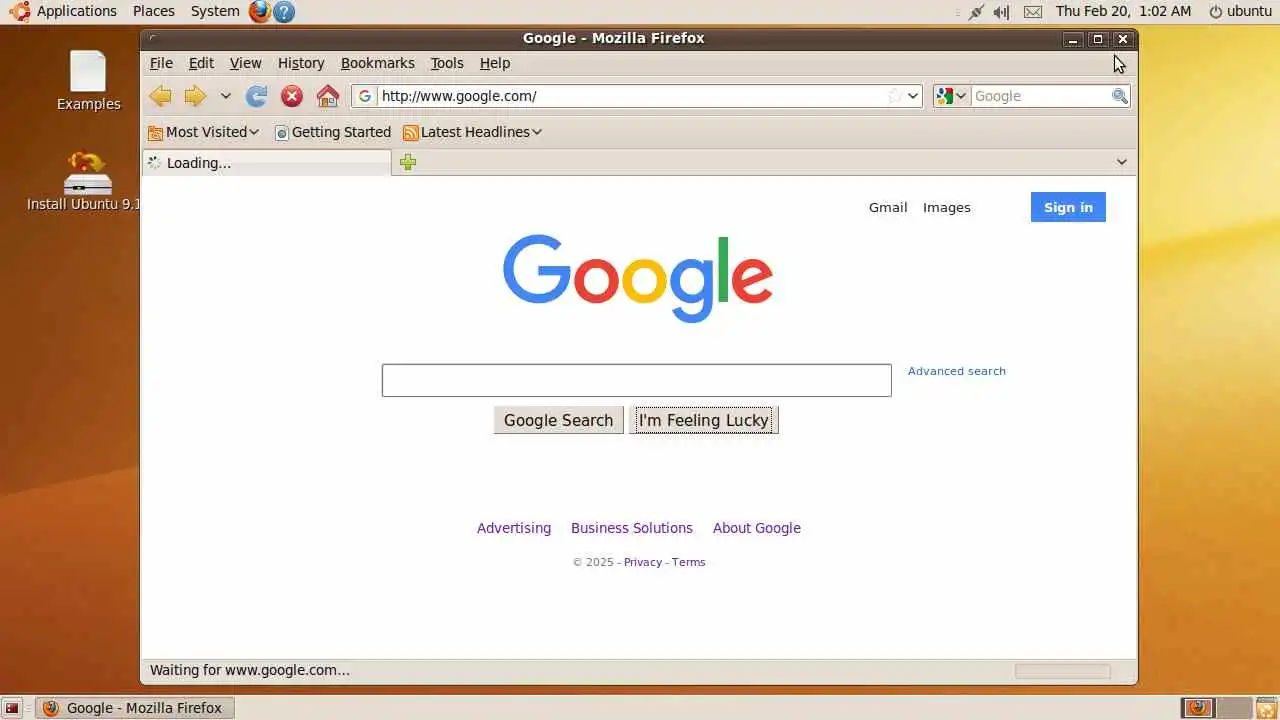Open the Advanced search link
This screenshot has width=1280, height=720.
(957, 371)
